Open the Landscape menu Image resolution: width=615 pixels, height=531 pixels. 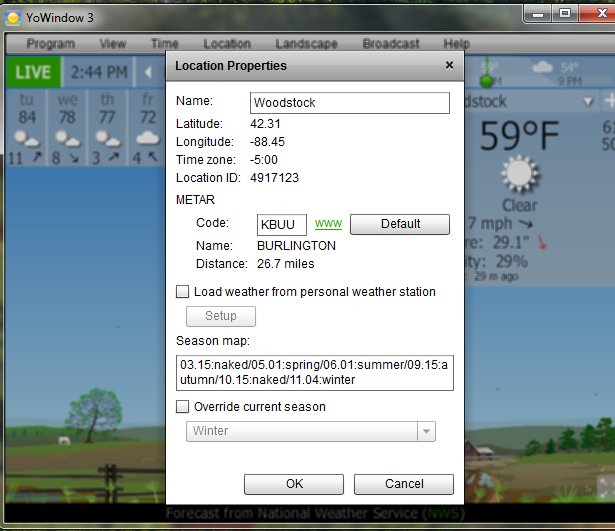(306, 44)
